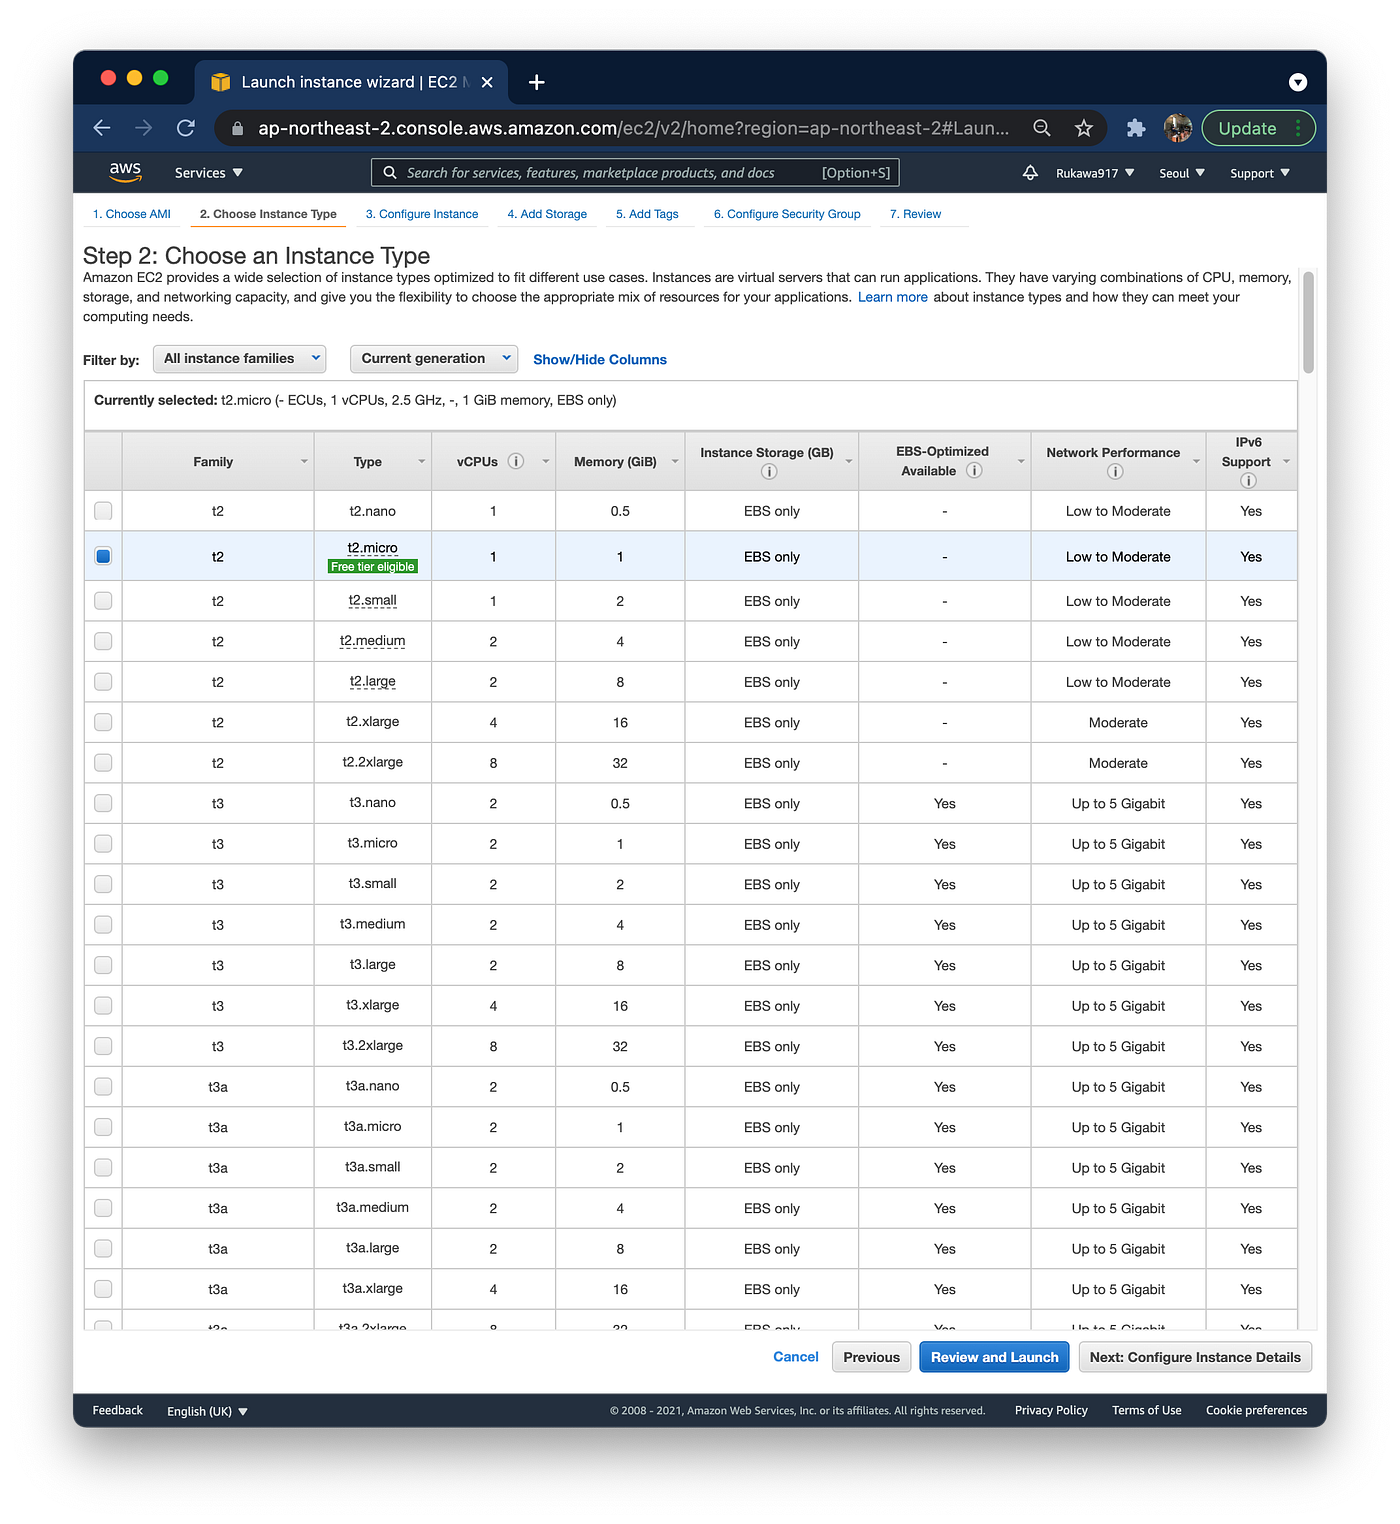Open Cookie preferences in footer

pyautogui.click(x=1256, y=1410)
